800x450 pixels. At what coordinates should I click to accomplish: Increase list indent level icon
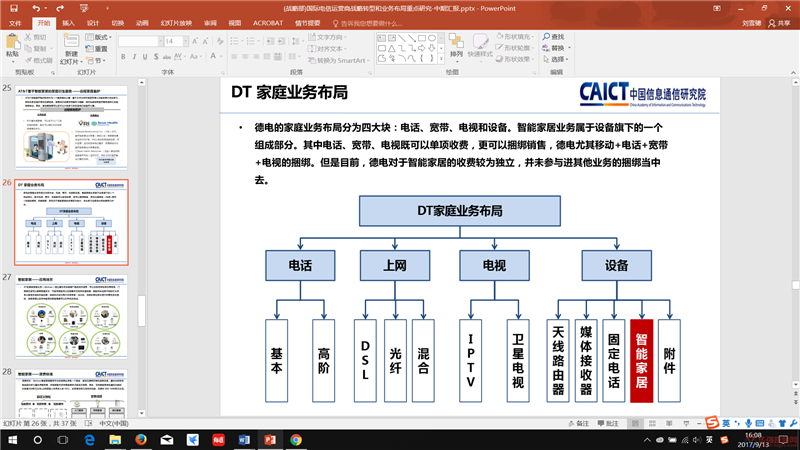281,41
